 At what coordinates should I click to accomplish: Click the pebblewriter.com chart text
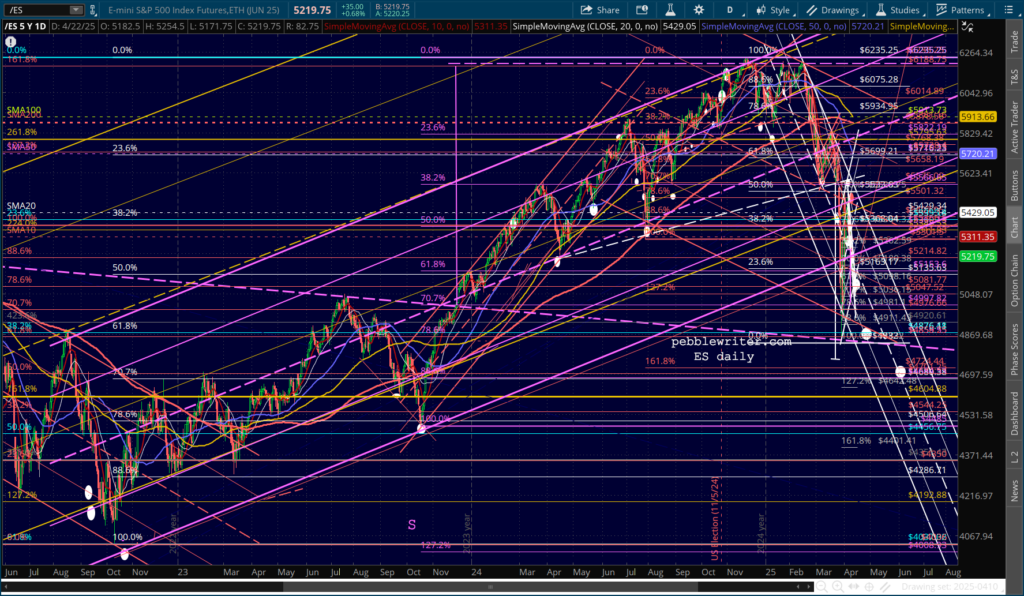click(731, 341)
